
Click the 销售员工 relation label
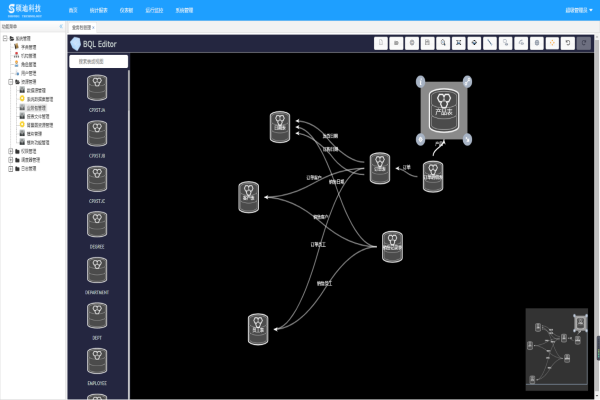tap(324, 284)
